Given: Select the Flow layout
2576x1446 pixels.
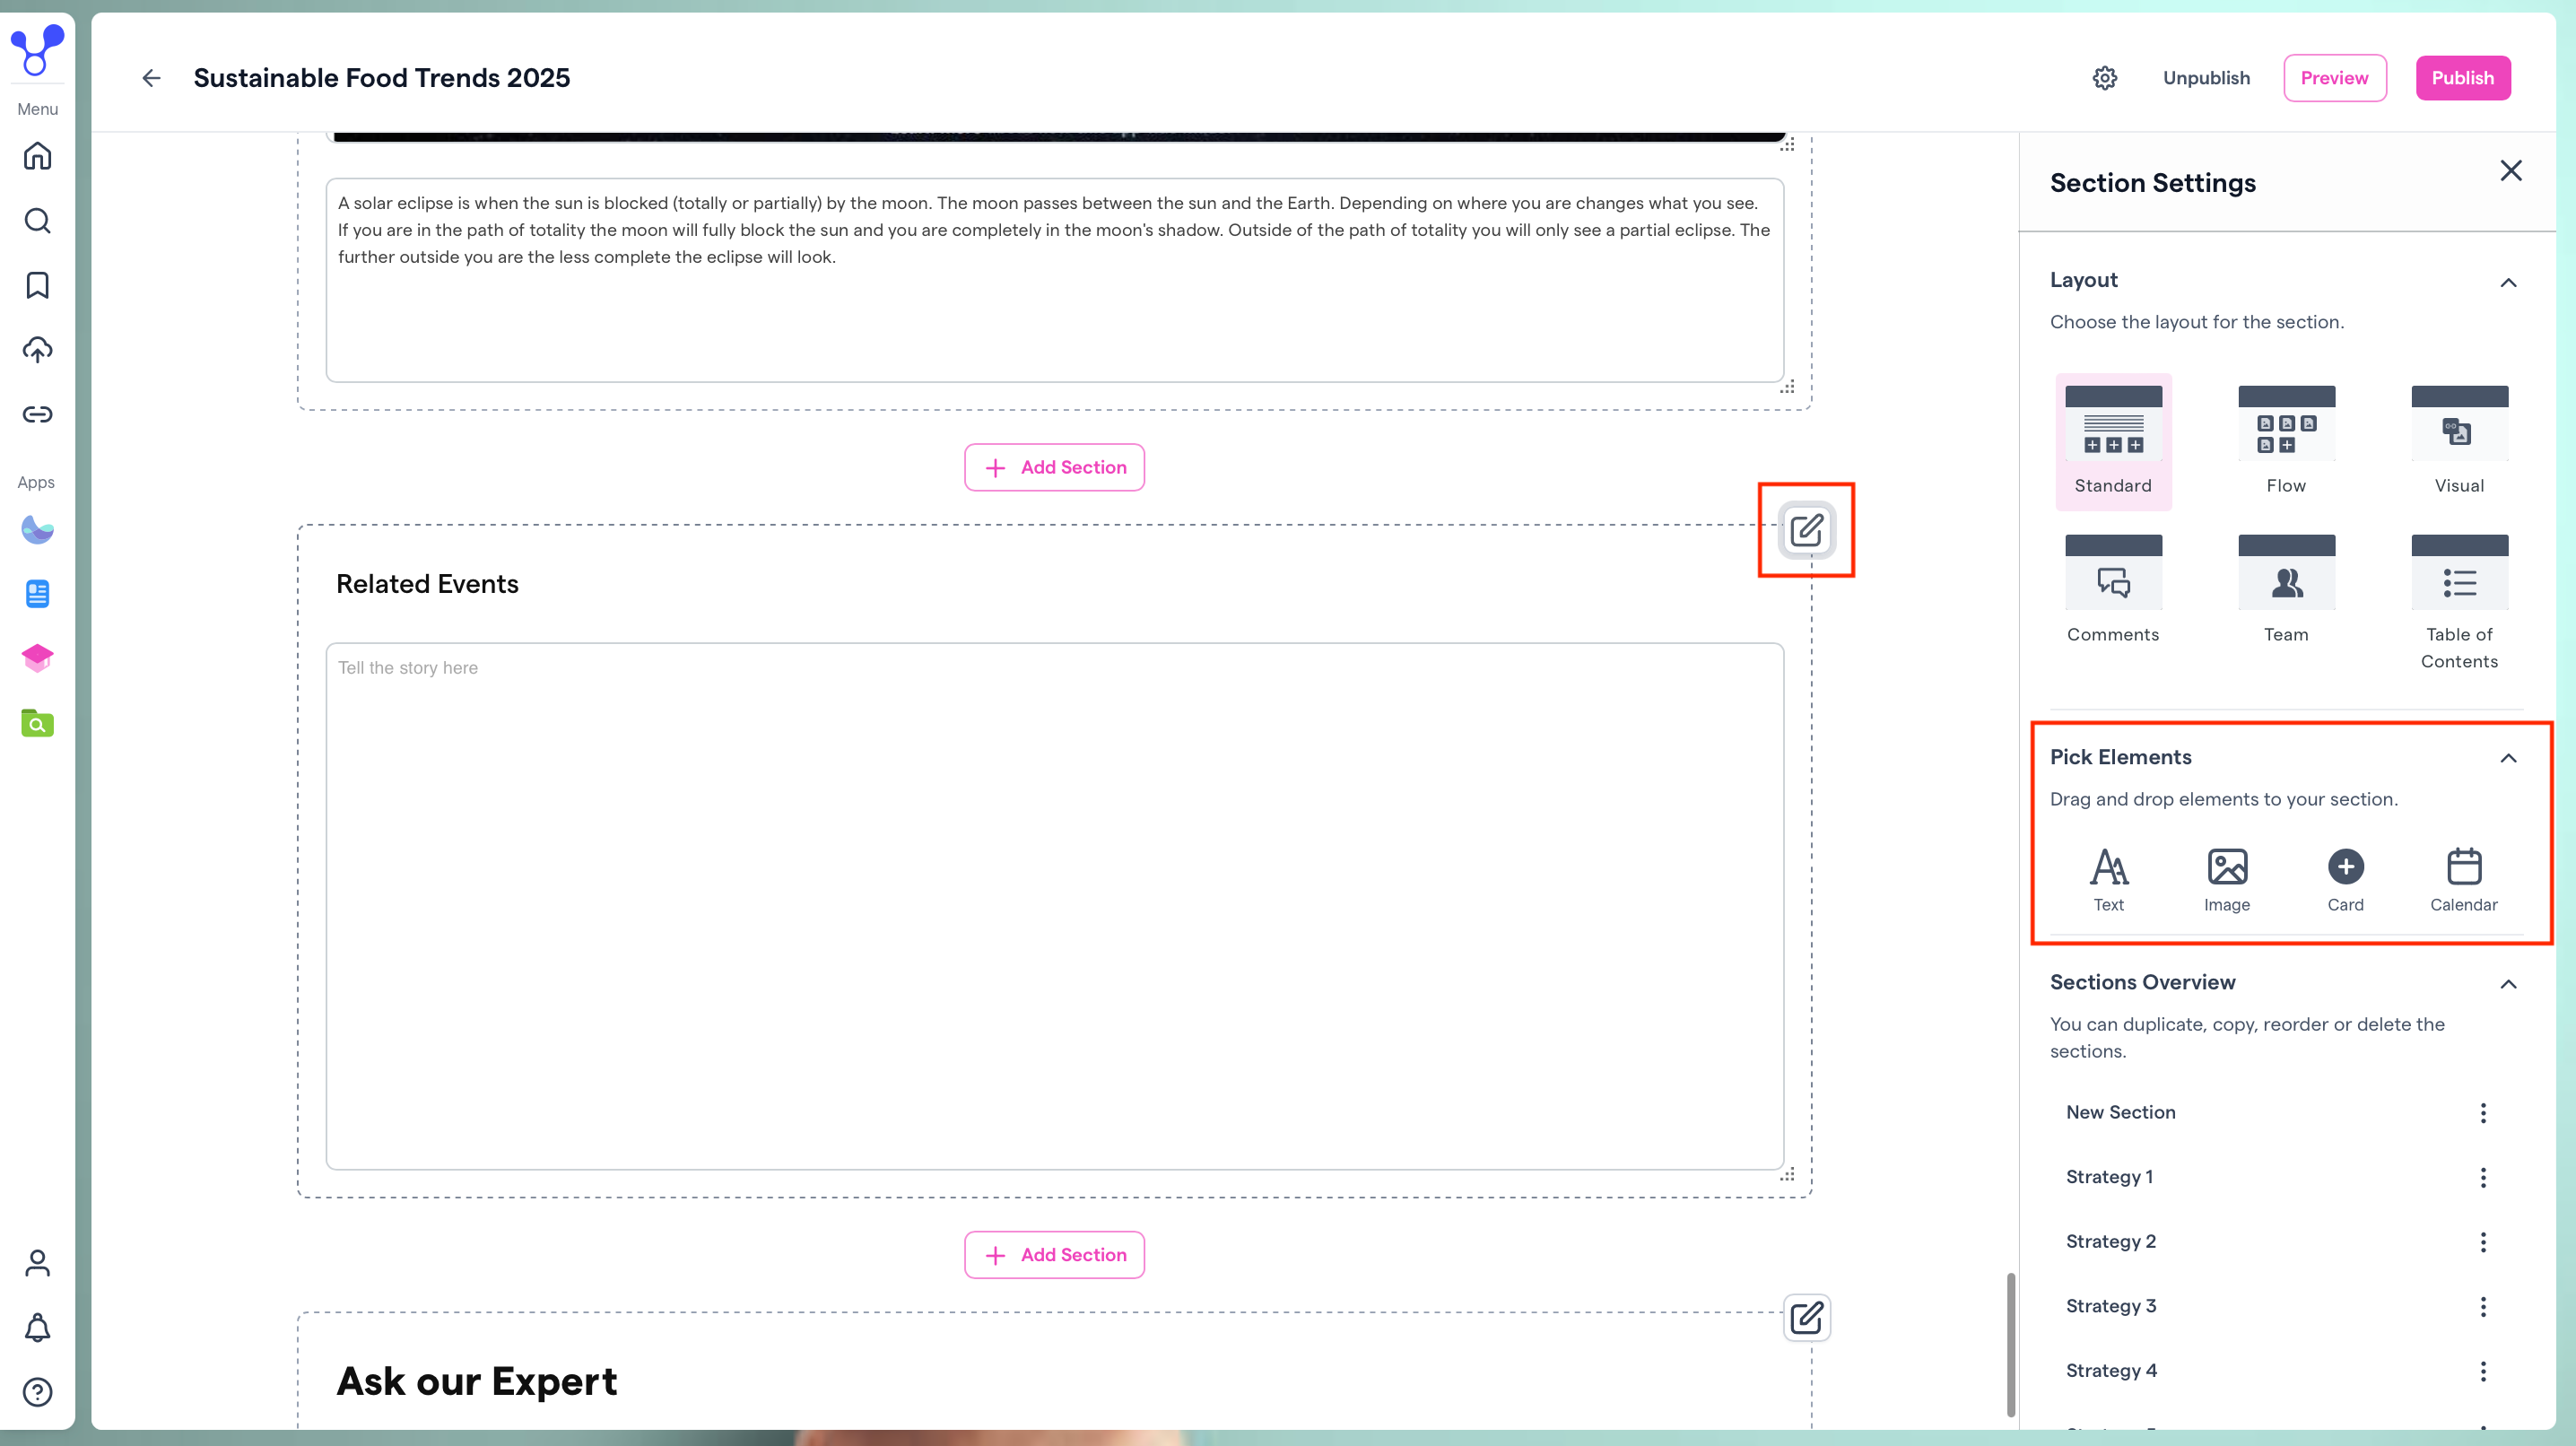Looking at the screenshot, I should pyautogui.click(x=2286, y=441).
